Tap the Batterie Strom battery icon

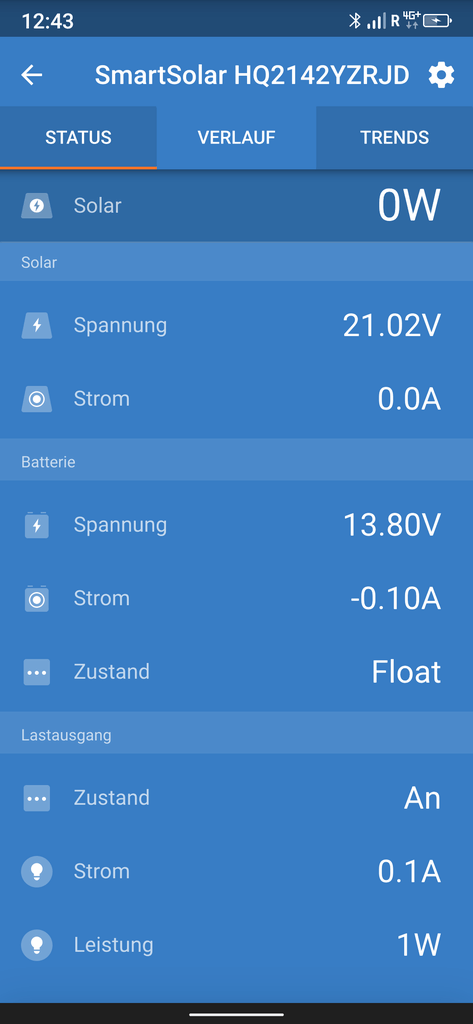[37, 598]
